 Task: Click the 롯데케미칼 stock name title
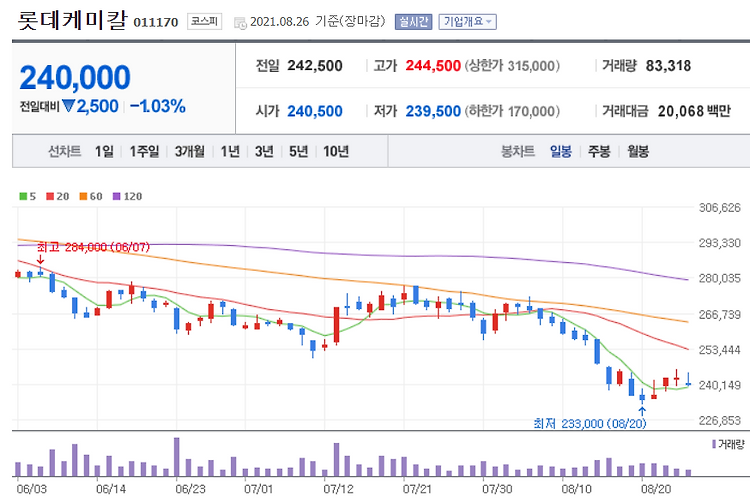73,20
